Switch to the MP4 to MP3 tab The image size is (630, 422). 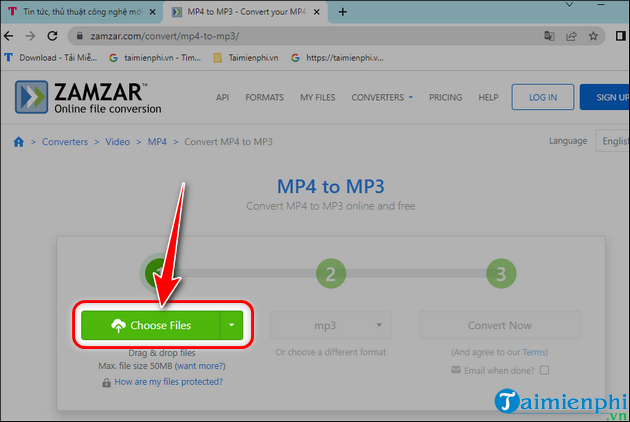tap(246, 12)
